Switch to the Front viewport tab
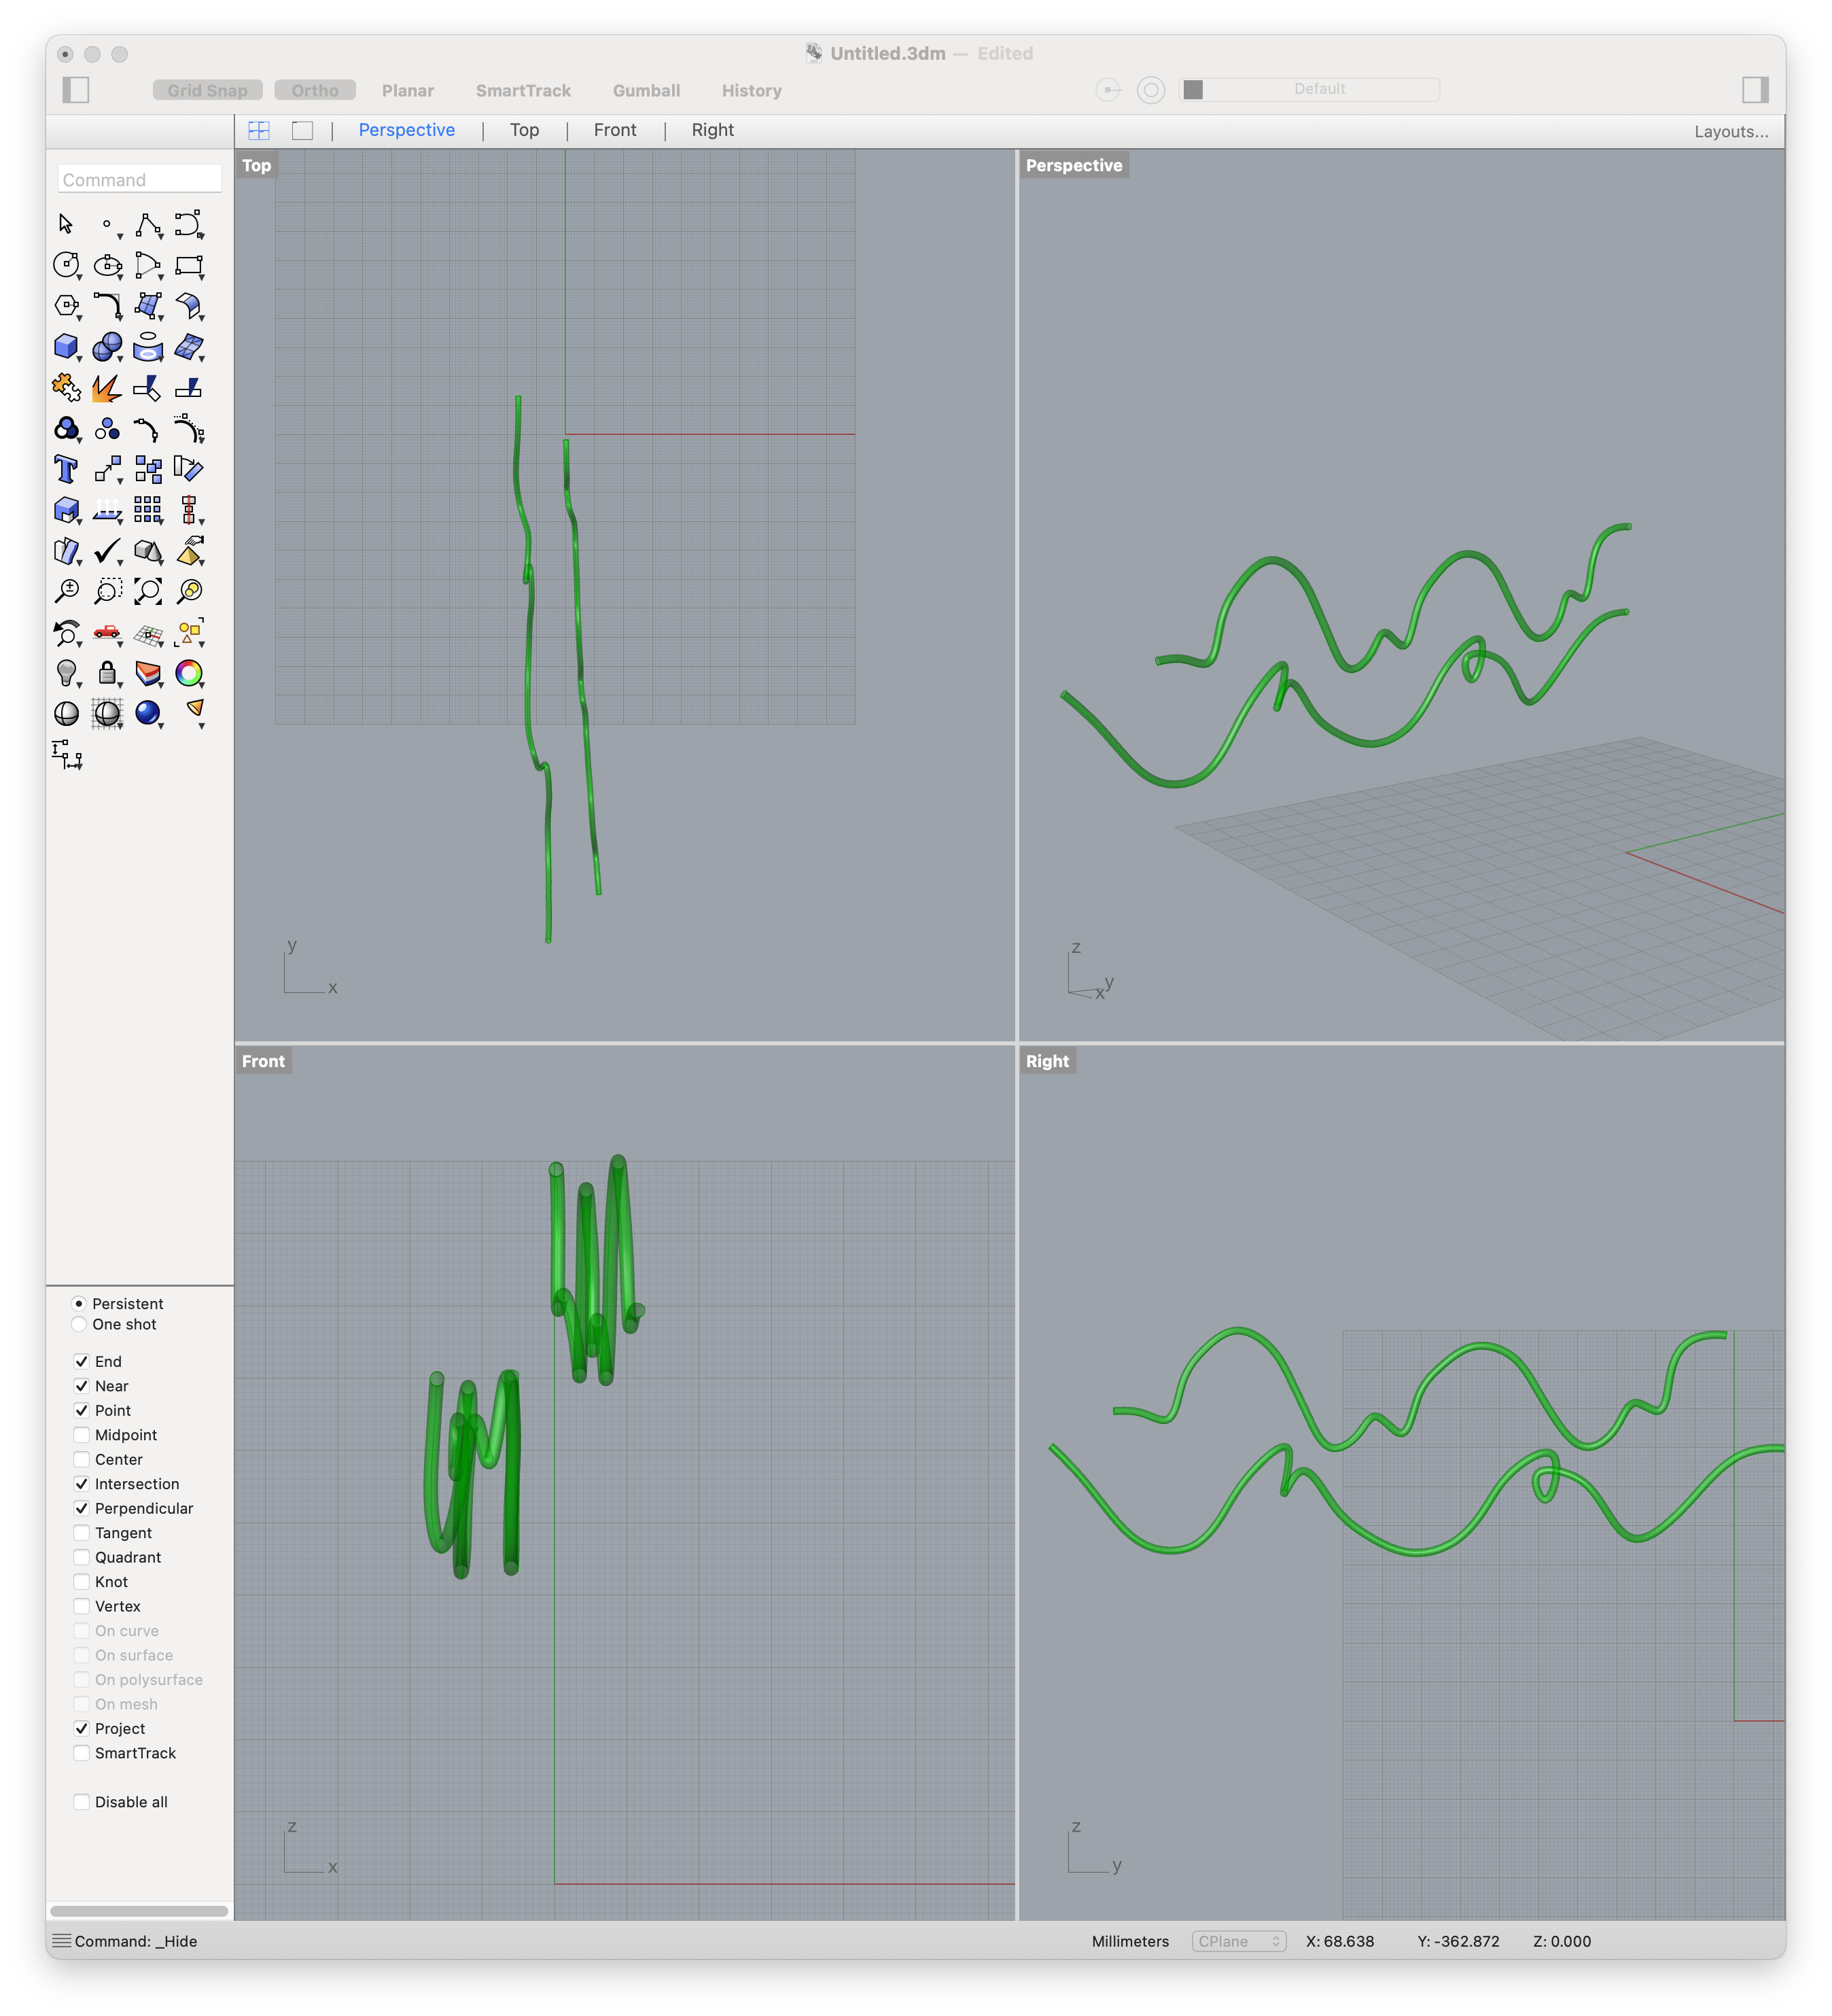This screenshot has height=2016, width=1832. pos(614,130)
